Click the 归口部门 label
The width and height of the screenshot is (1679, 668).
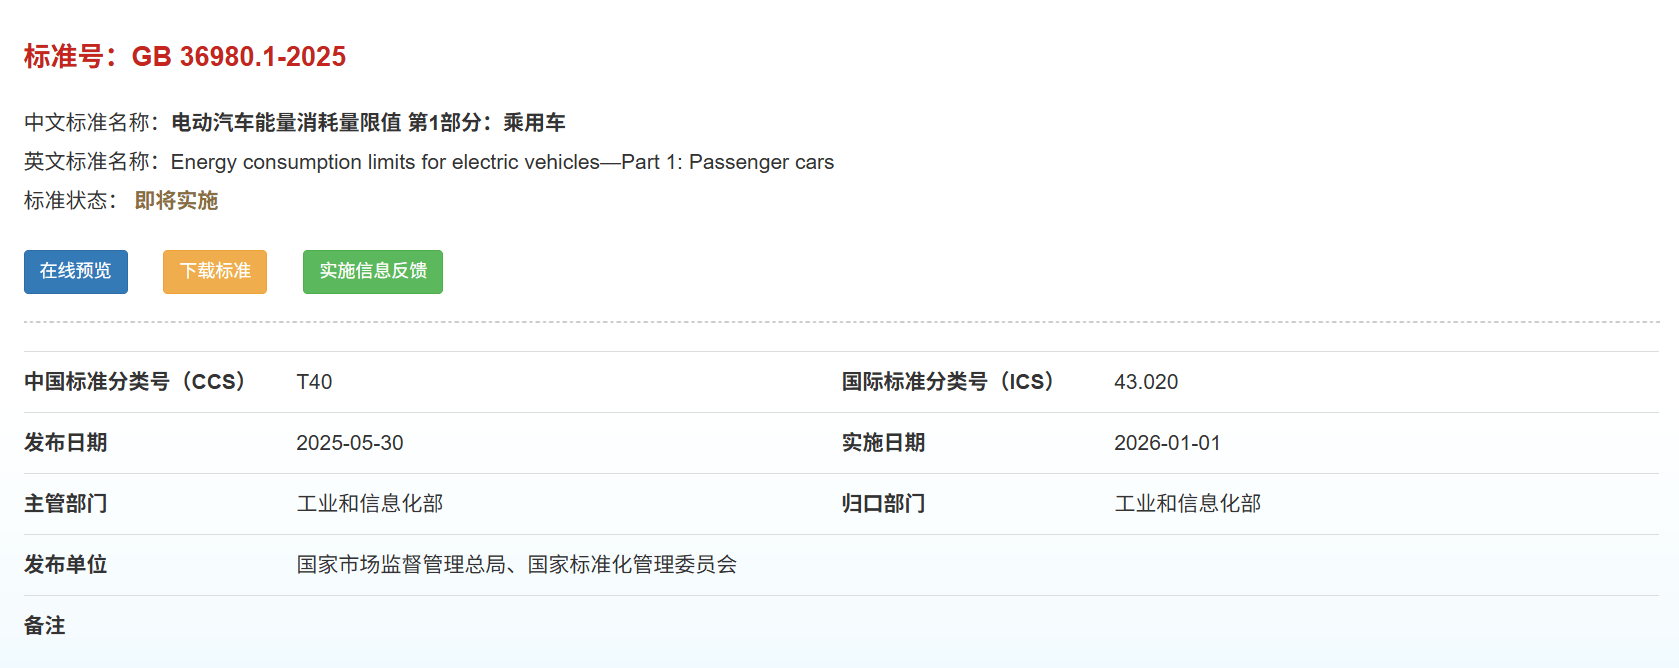[883, 504]
